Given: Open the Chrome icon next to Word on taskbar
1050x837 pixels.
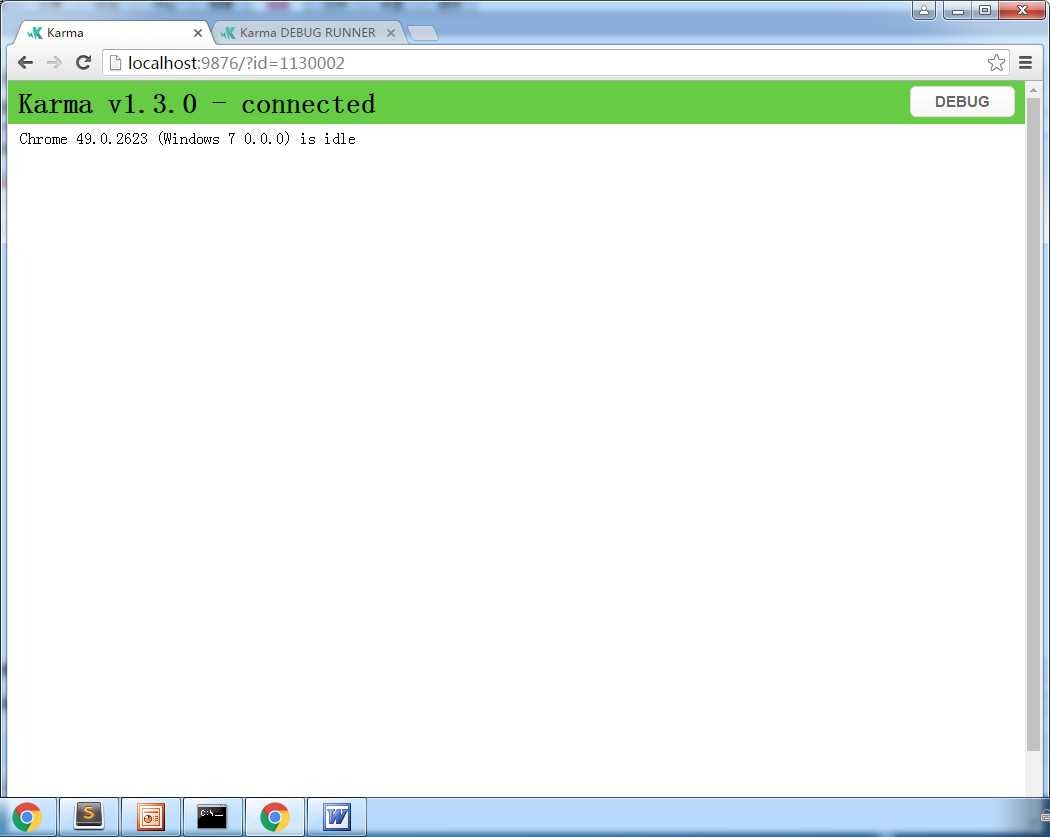Looking at the screenshot, I should click(x=275, y=818).
